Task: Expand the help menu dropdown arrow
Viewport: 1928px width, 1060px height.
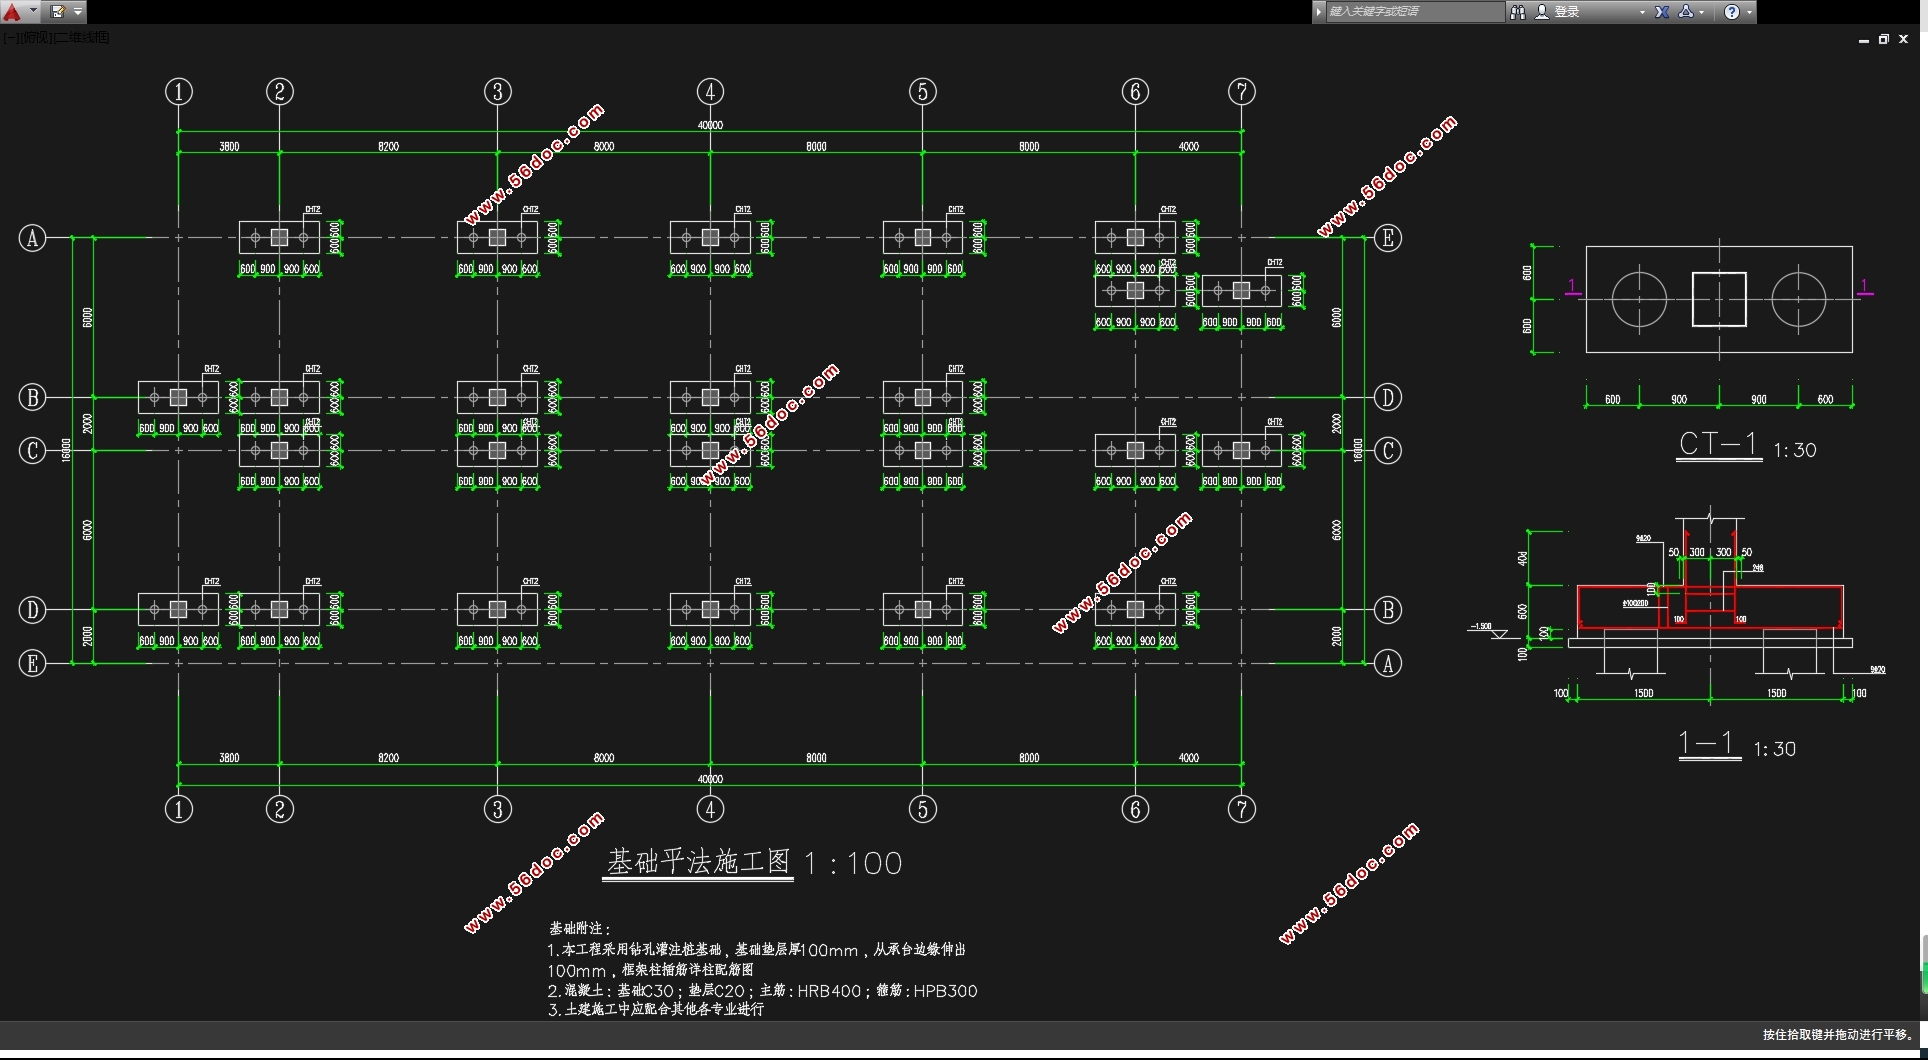Action: click(x=1749, y=12)
